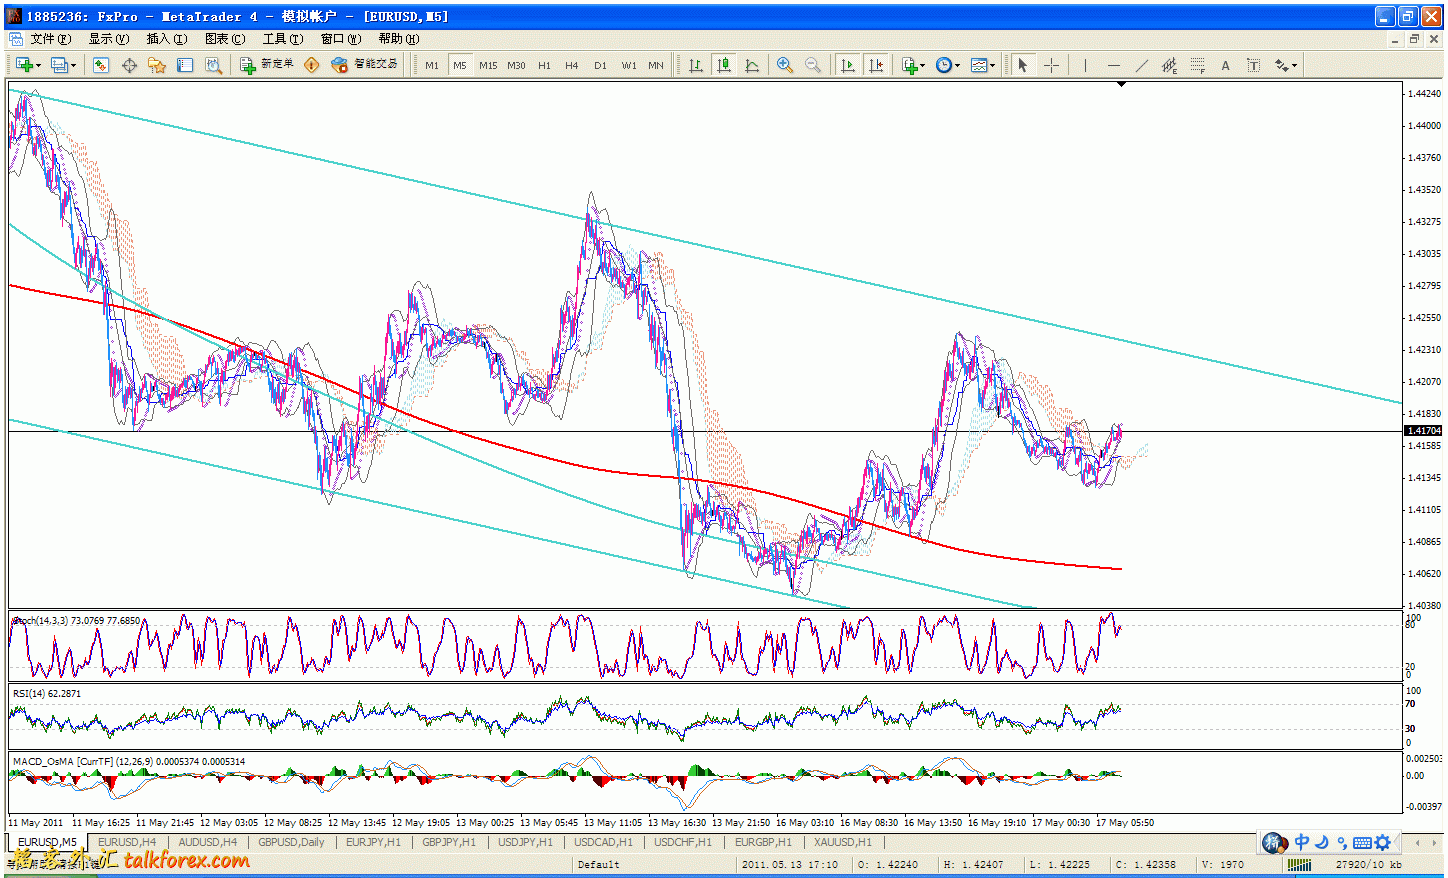Select the Trendline drawing tool
This screenshot has height=878, width=1448.
[1141, 65]
